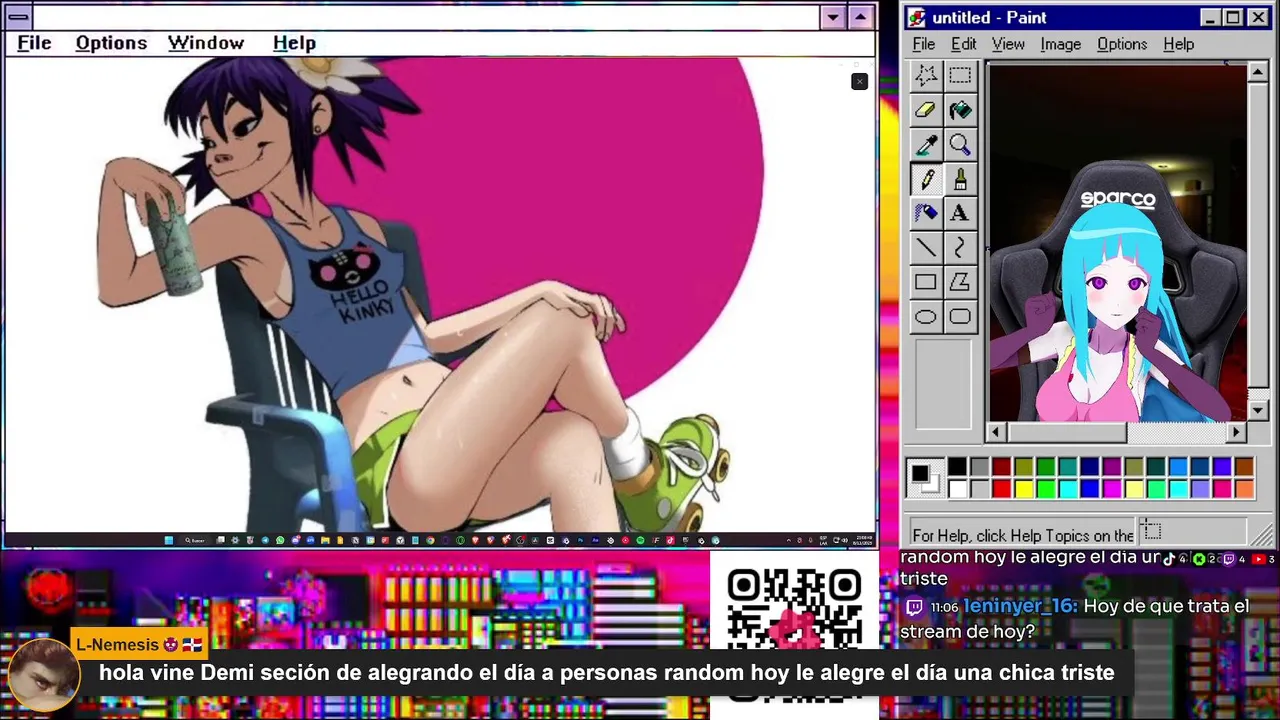Viewport: 1280px width, 720px height.
Task: Click the Twitch logo beside leninyer_16's message
Action: click(914, 607)
